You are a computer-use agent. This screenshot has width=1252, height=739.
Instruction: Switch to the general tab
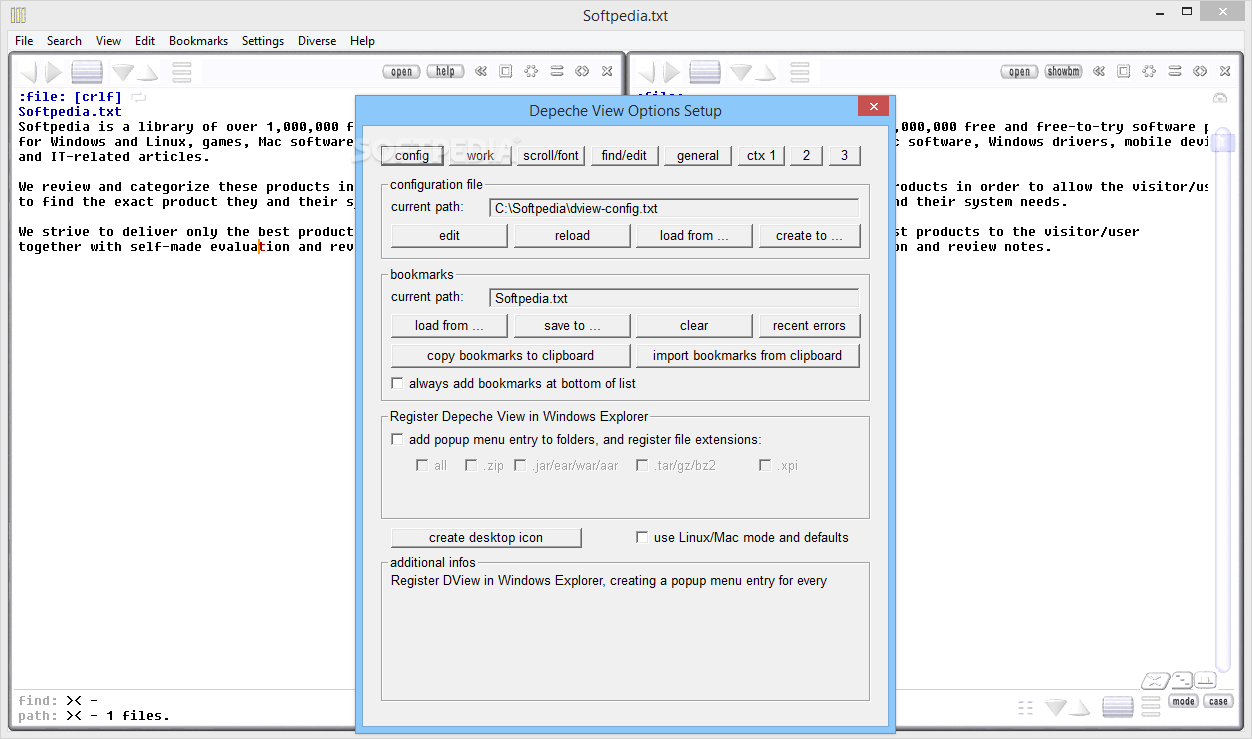click(697, 155)
